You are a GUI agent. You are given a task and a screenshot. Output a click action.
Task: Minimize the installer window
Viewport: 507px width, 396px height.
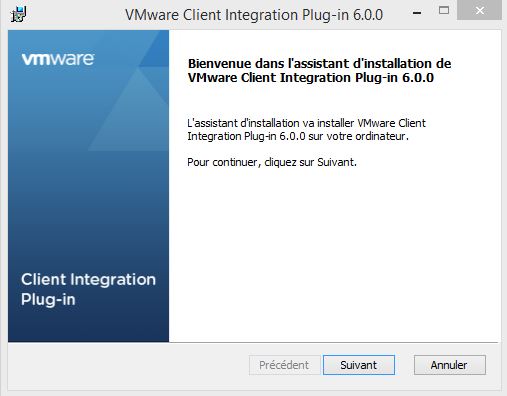point(417,13)
